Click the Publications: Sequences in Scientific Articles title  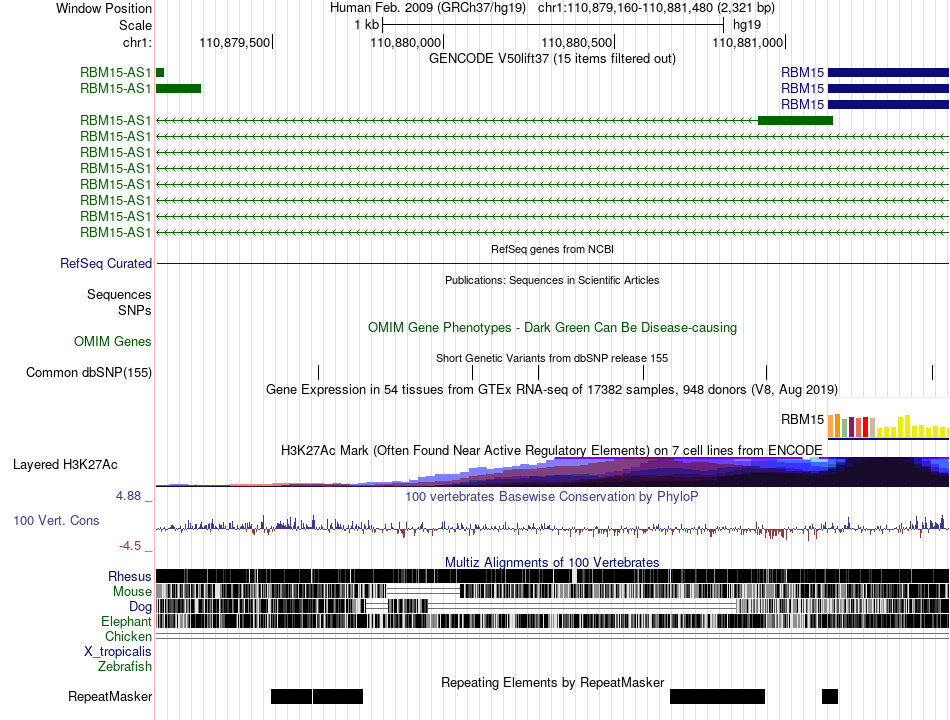click(552, 280)
